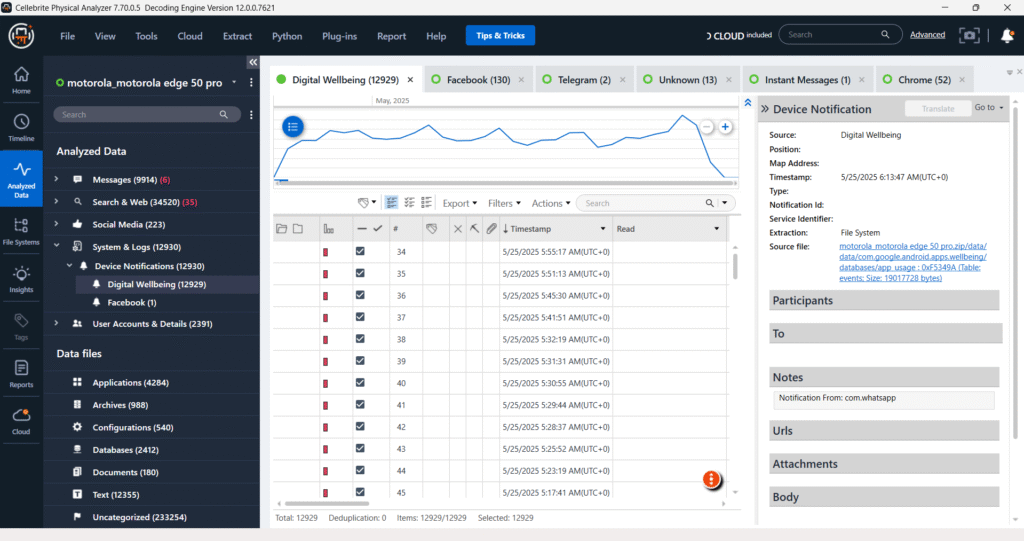This screenshot has height=541, width=1024.
Task: Expand the Search & Web tree node
Action: pos(56,201)
